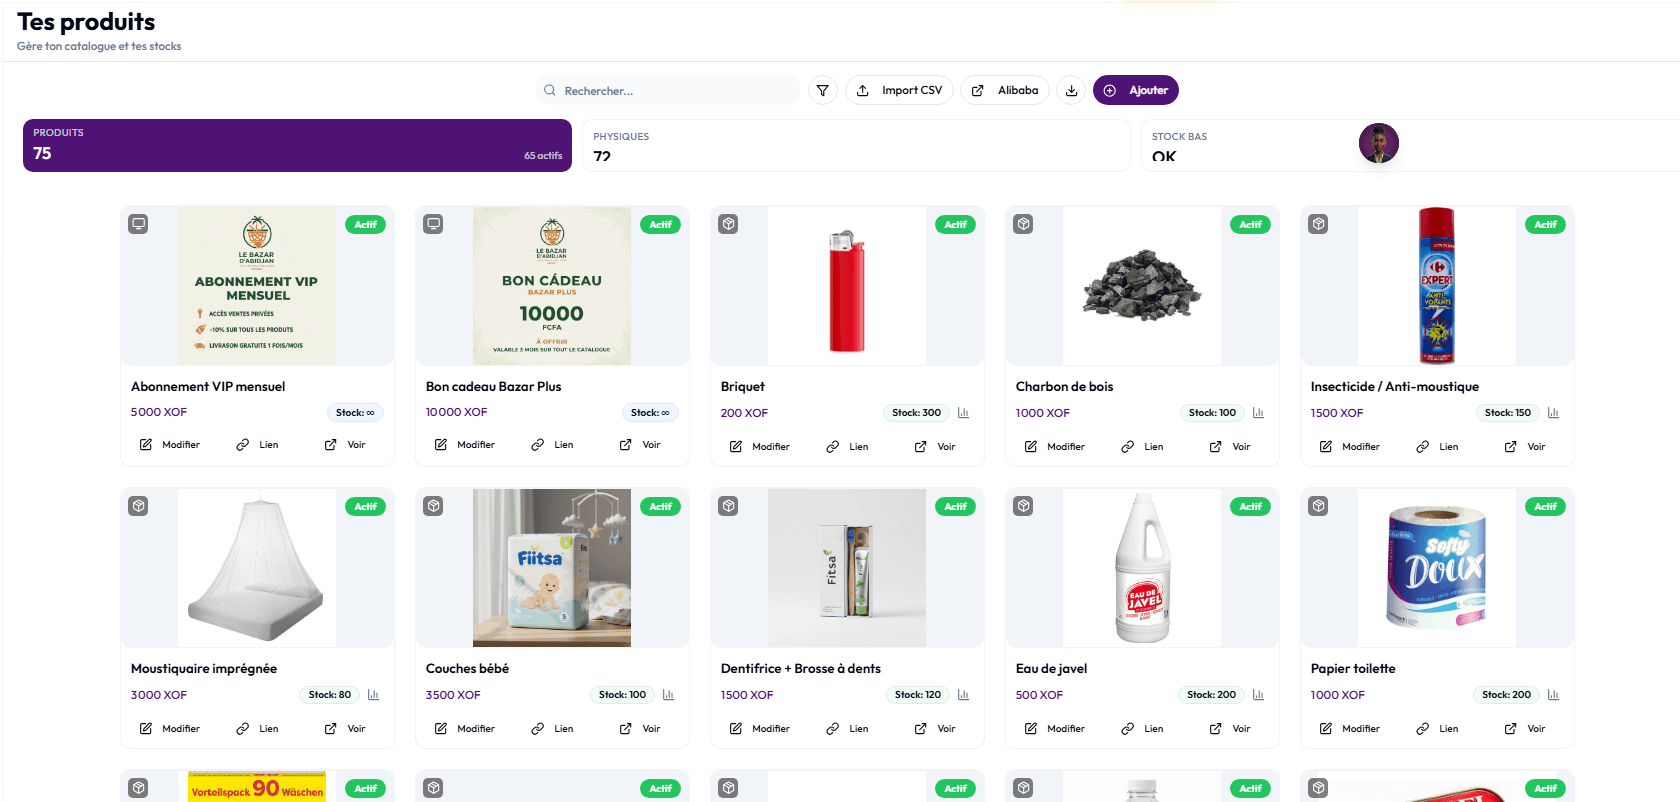The height and width of the screenshot is (802, 1680).
Task: Click Lien on Couches bébé
Action: [552, 729]
